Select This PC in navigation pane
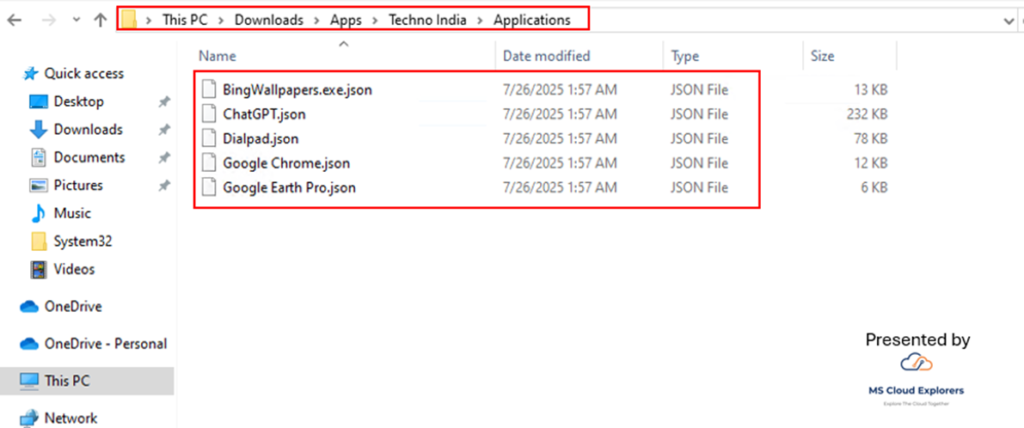This screenshot has height=428, width=1024. tap(67, 381)
